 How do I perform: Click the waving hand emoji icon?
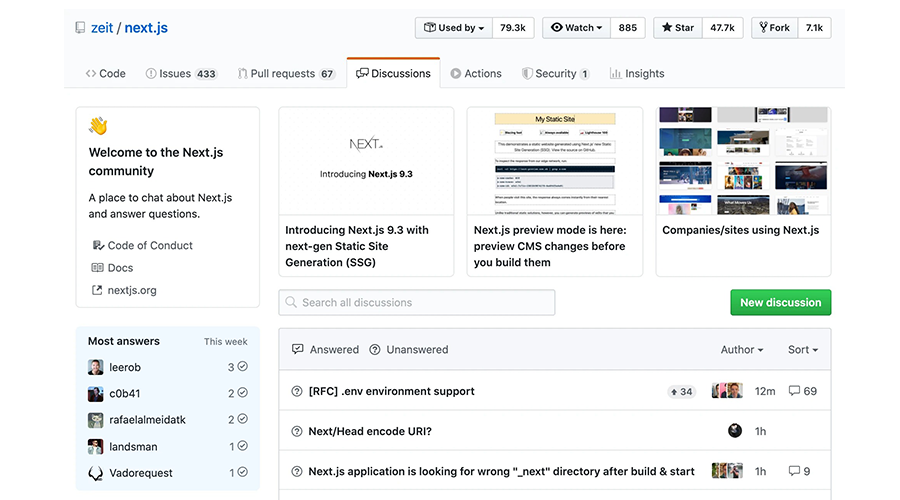pyautogui.click(x=98, y=126)
